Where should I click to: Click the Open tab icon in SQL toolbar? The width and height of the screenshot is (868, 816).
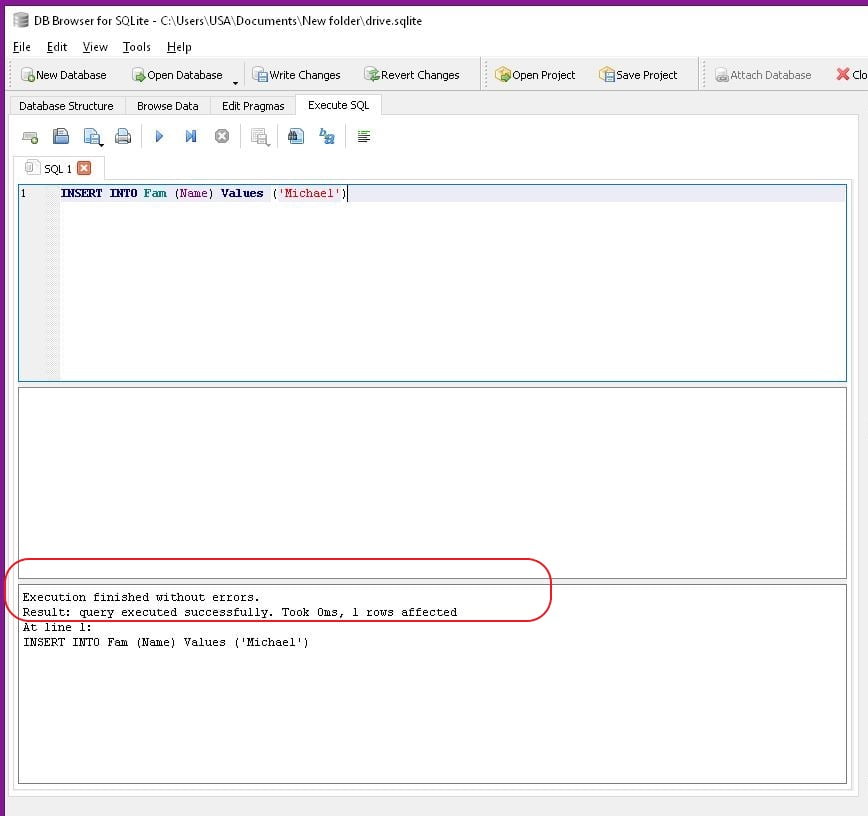(30, 137)
